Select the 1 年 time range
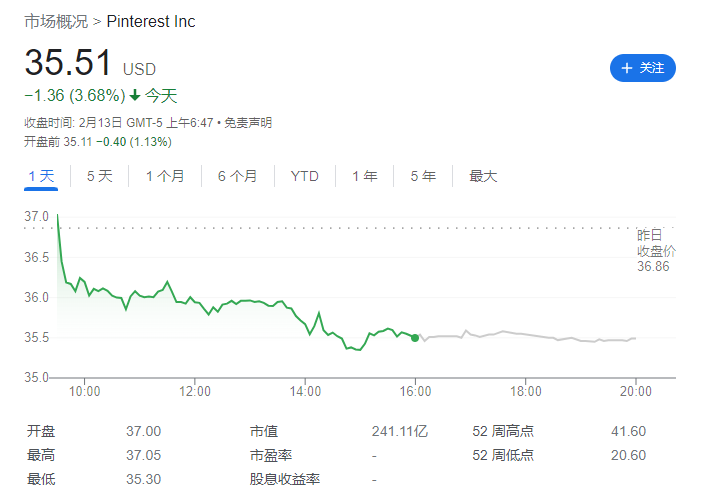This screenshot has width=717, height=497. coord(365,176)
